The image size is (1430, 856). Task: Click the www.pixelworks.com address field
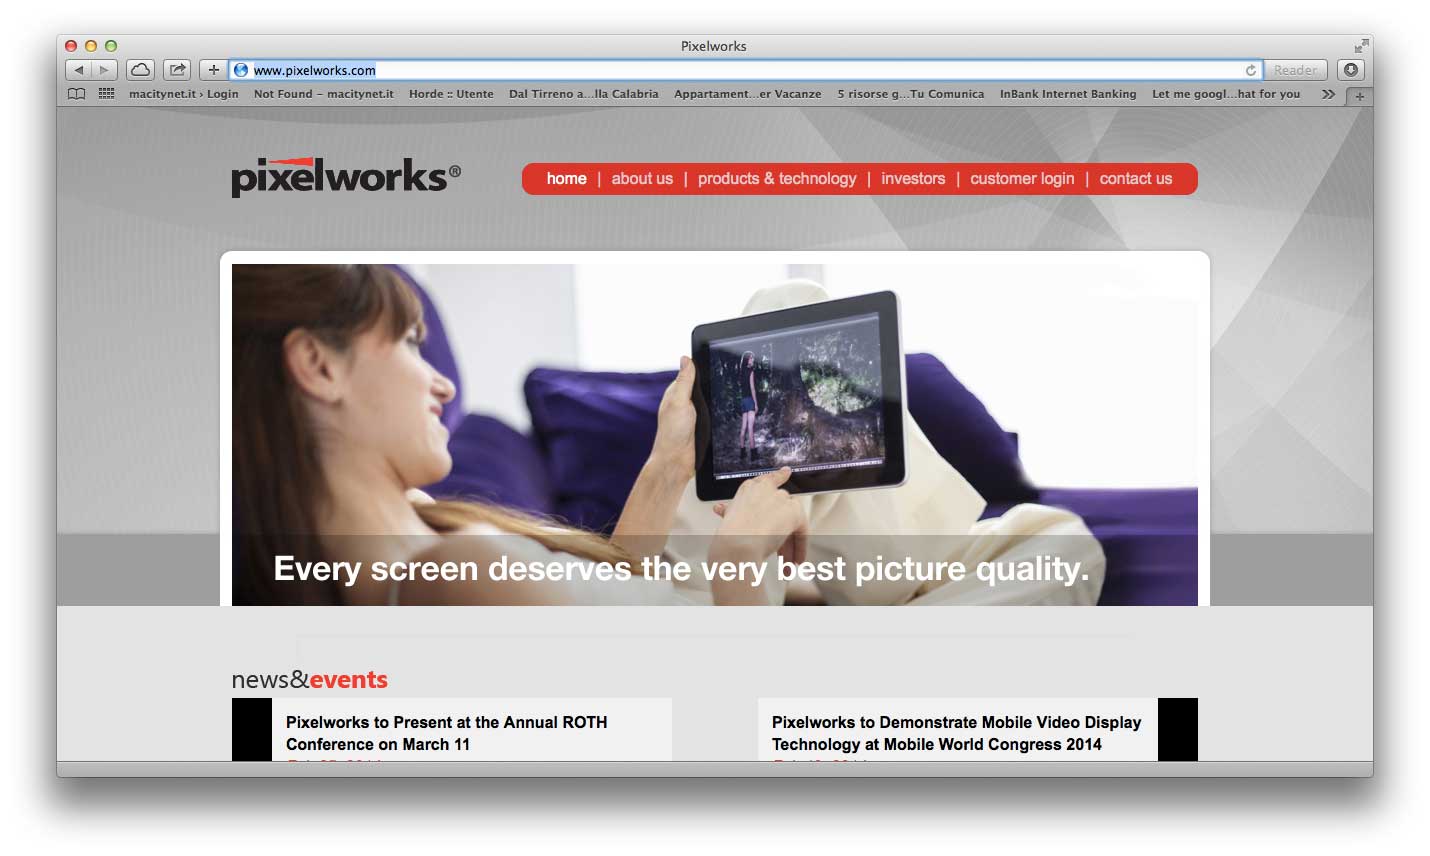tap(745, 70)
